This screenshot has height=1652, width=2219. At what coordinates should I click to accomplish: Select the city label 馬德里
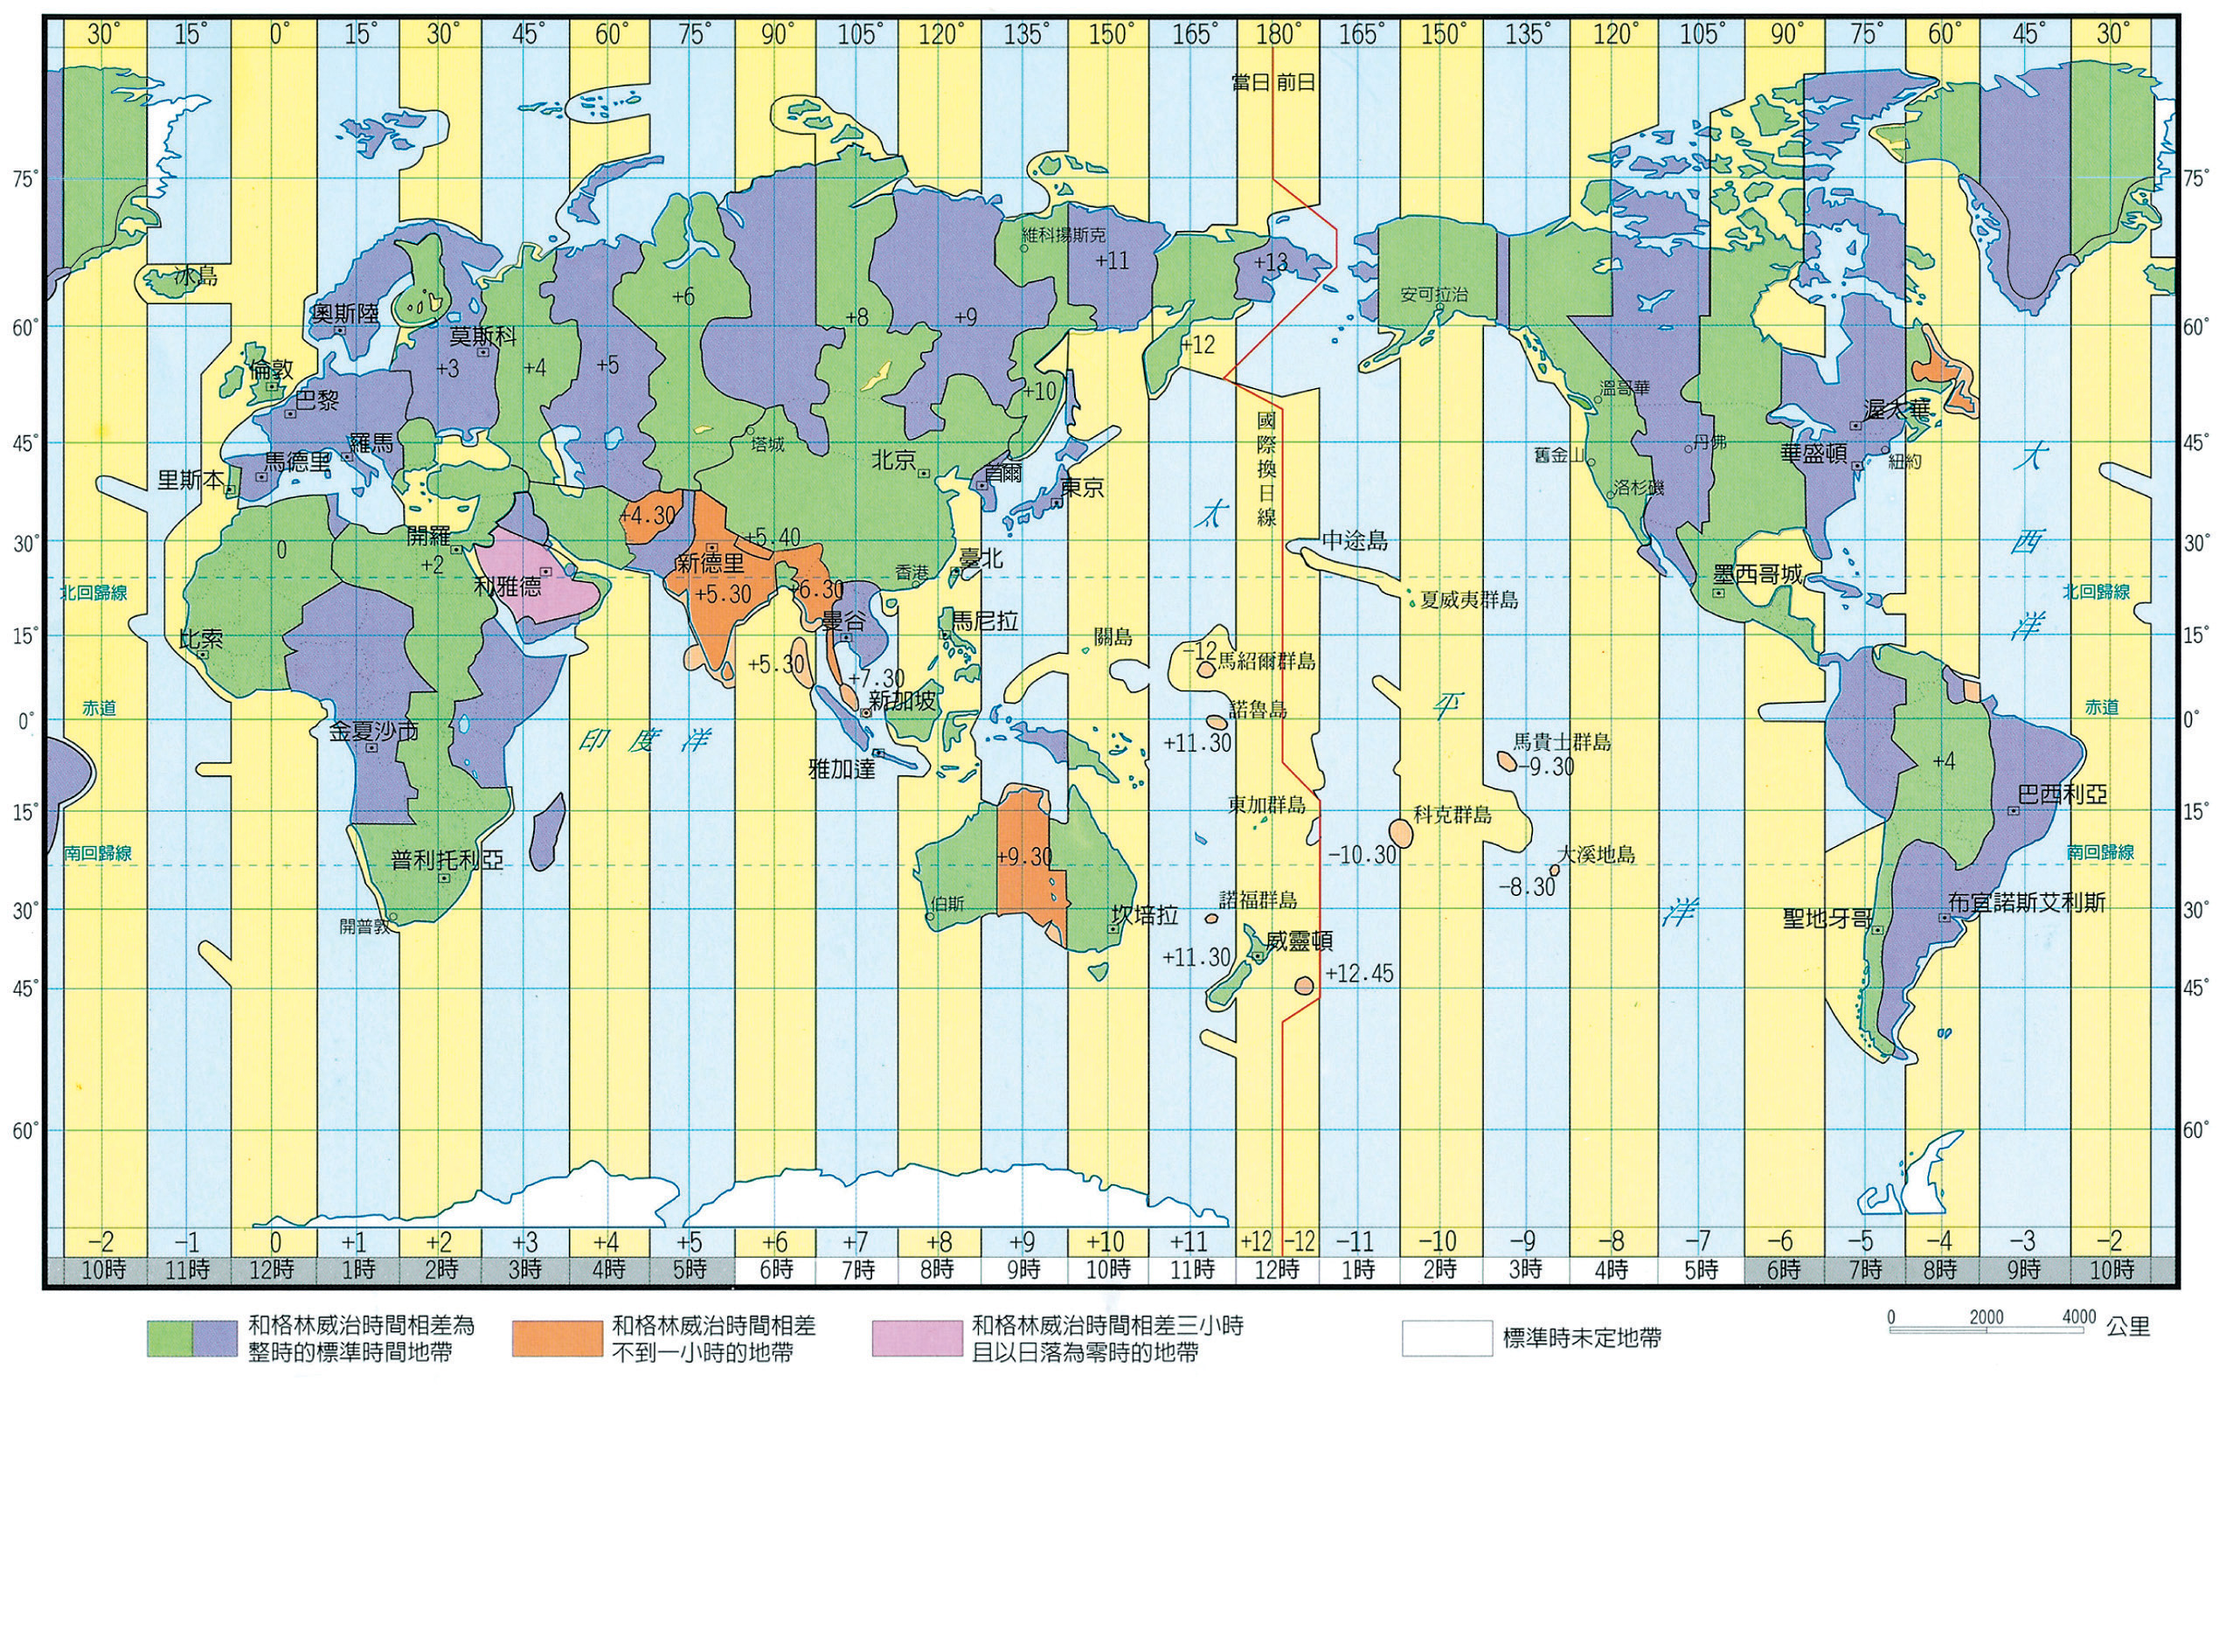pos(297,462)
